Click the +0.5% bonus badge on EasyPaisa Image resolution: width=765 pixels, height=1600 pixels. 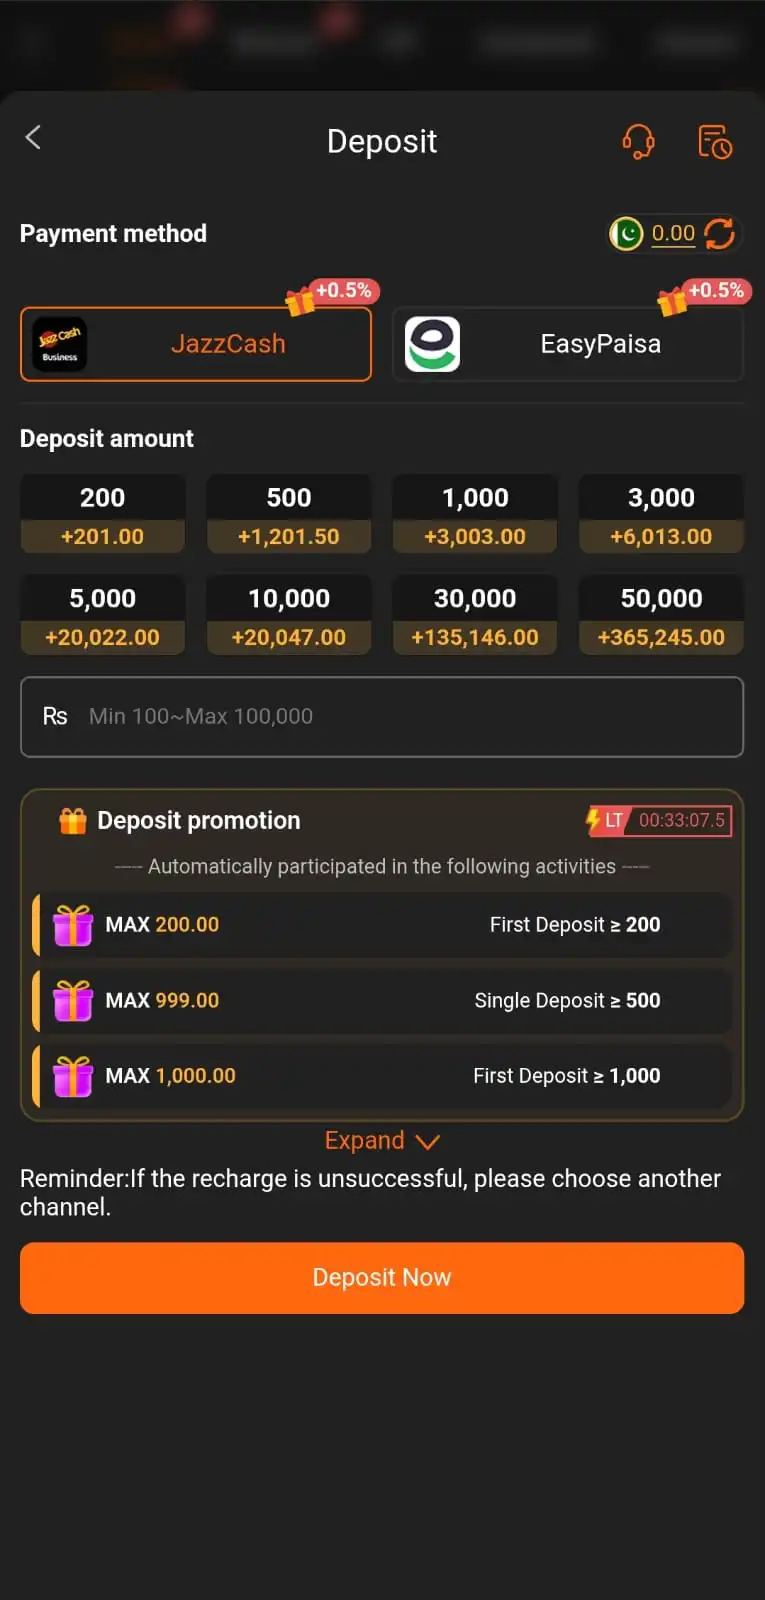click(717, 291)
